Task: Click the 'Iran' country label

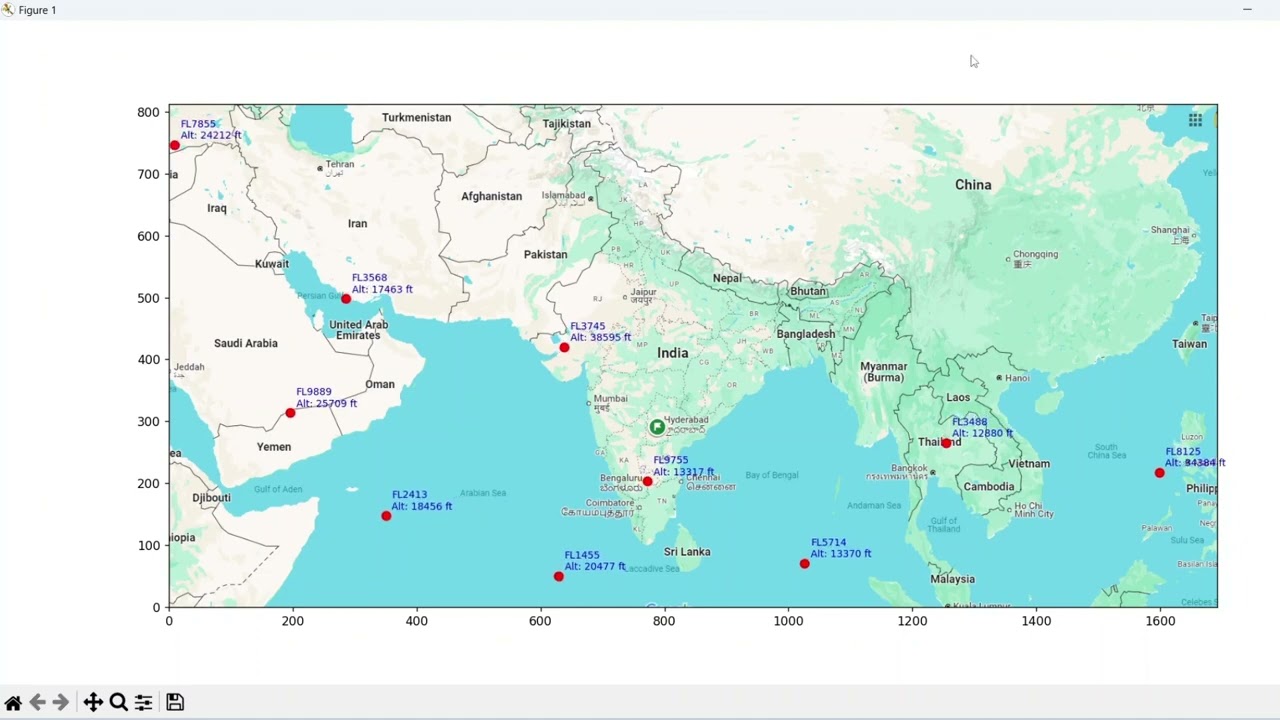Action: point(357,223)
